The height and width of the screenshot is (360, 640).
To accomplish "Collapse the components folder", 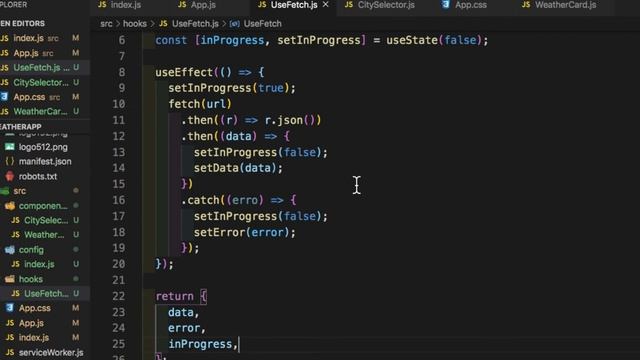I will tap(42, 206).
